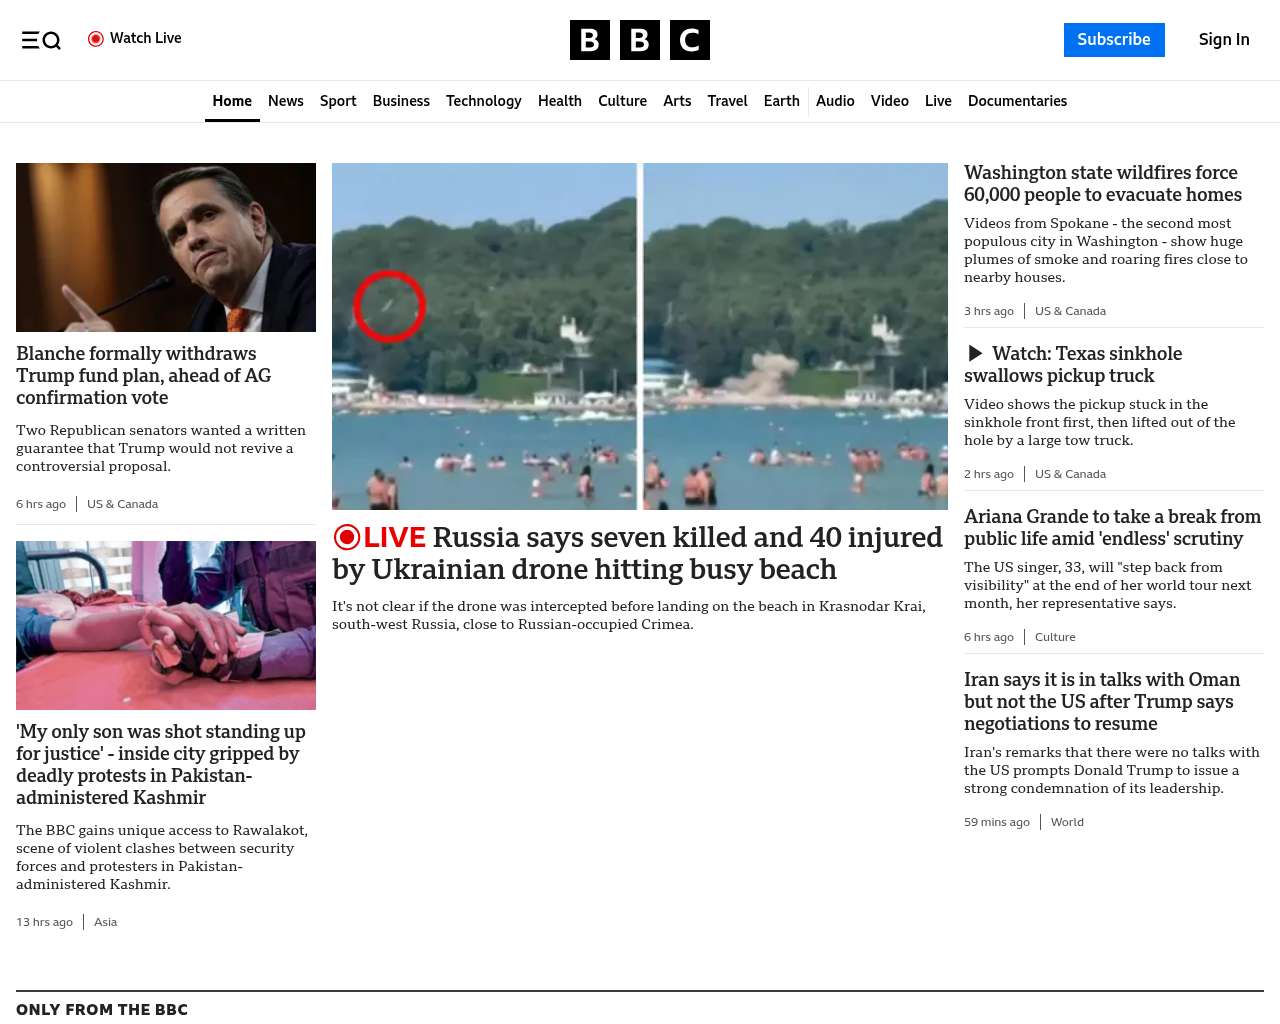Image resolution: width=1280 pixels, height=1024 pixels.
Task: Click 'The US singer, 33' summary text
Action: point(1108,585)
